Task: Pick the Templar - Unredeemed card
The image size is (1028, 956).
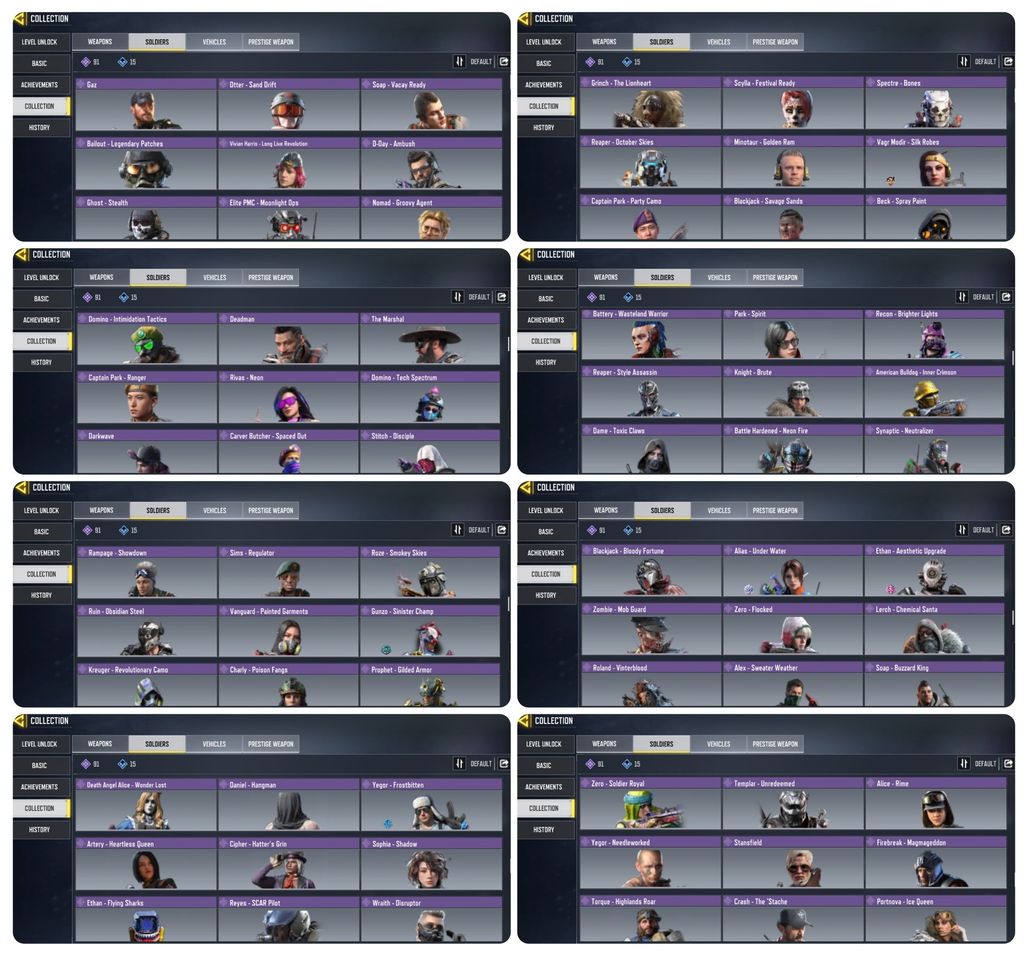Action: point(793,804)
